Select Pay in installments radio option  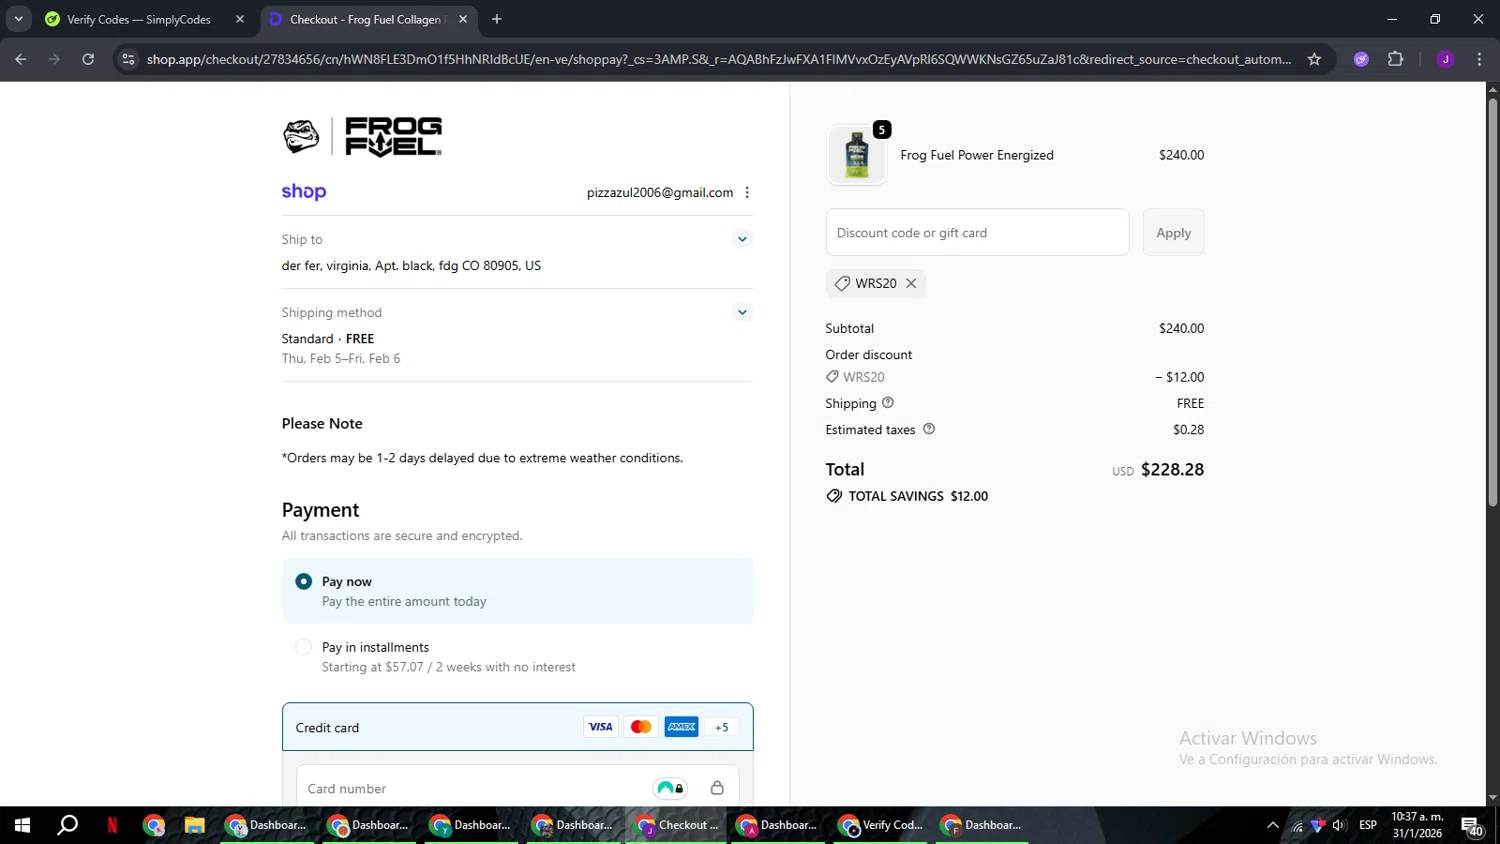(x=304, y=647)
